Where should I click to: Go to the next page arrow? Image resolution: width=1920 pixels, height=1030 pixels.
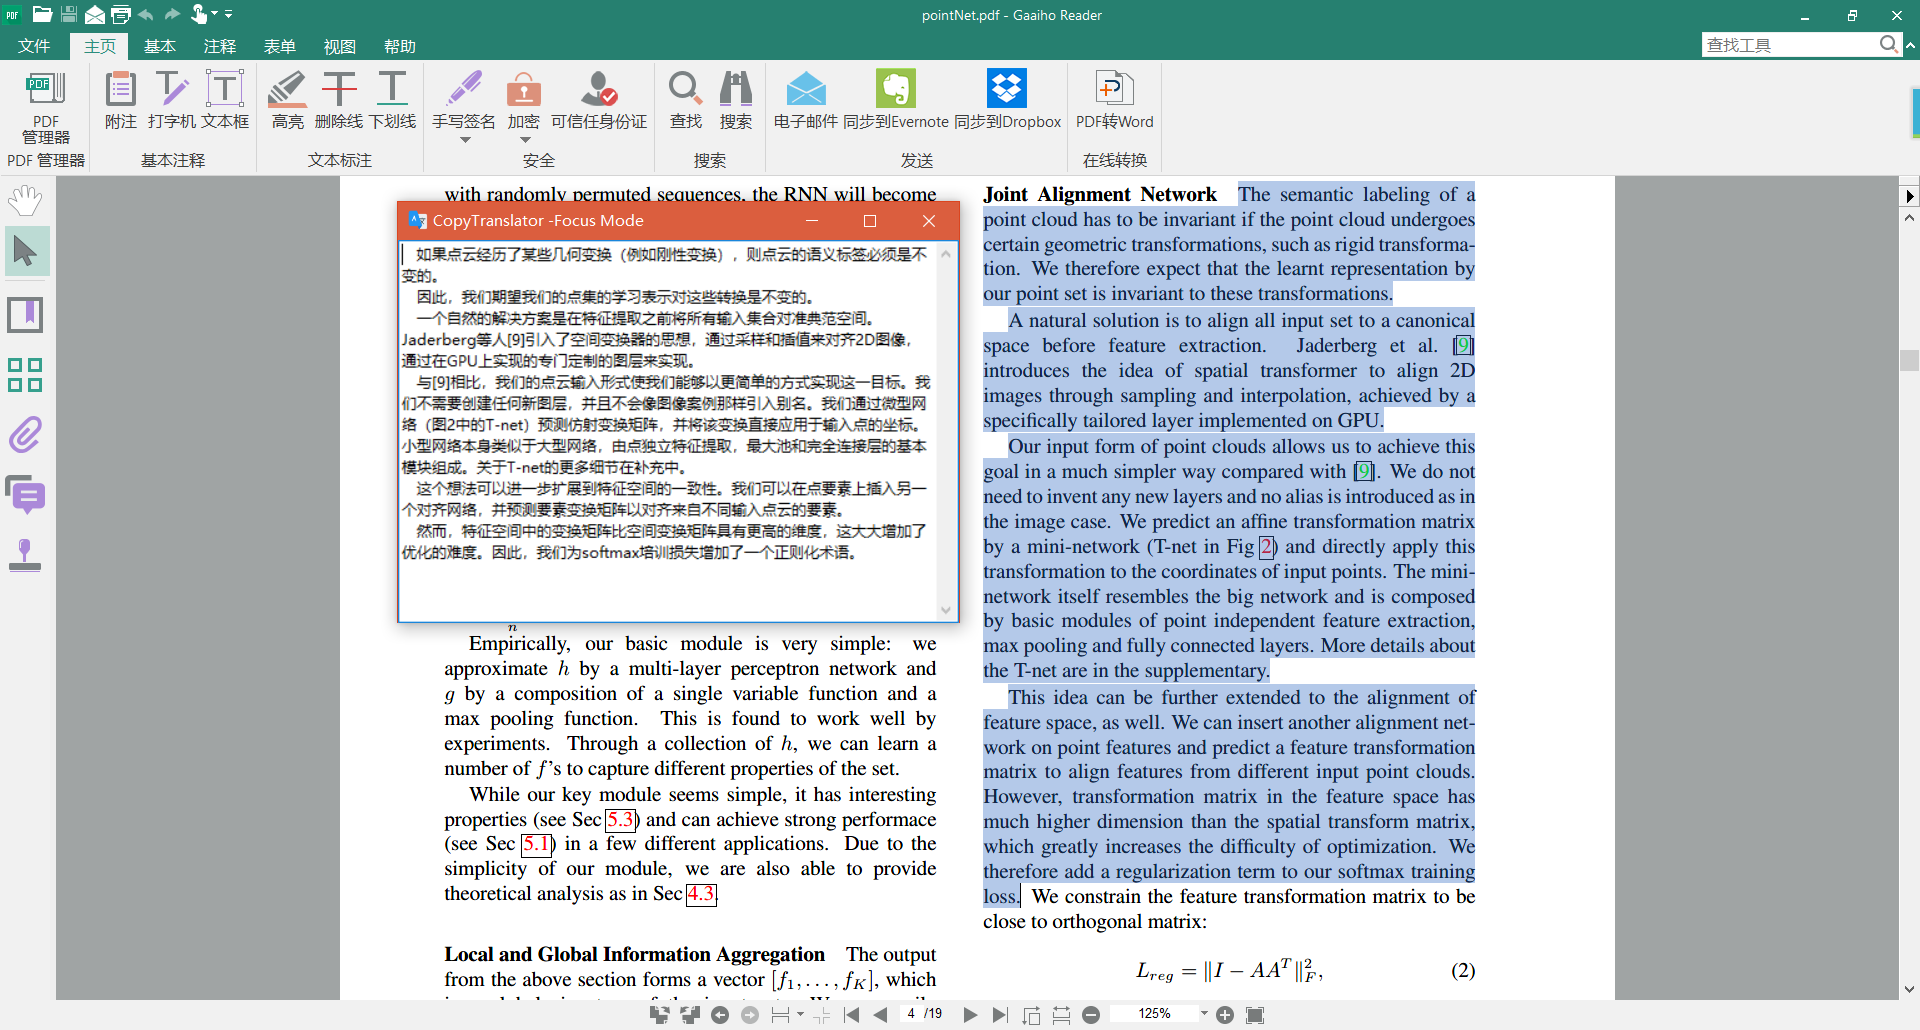point(969,1014)
